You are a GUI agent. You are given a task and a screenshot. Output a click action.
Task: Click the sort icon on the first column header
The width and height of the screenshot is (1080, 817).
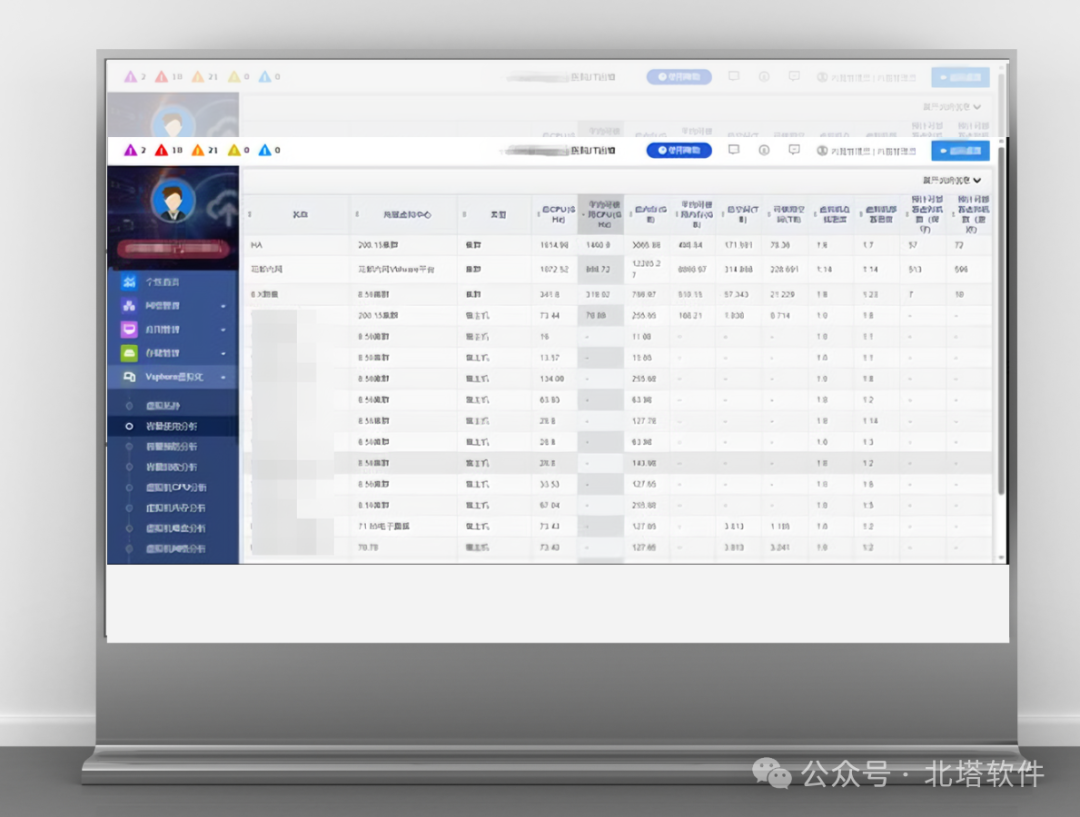coord(249,215)
